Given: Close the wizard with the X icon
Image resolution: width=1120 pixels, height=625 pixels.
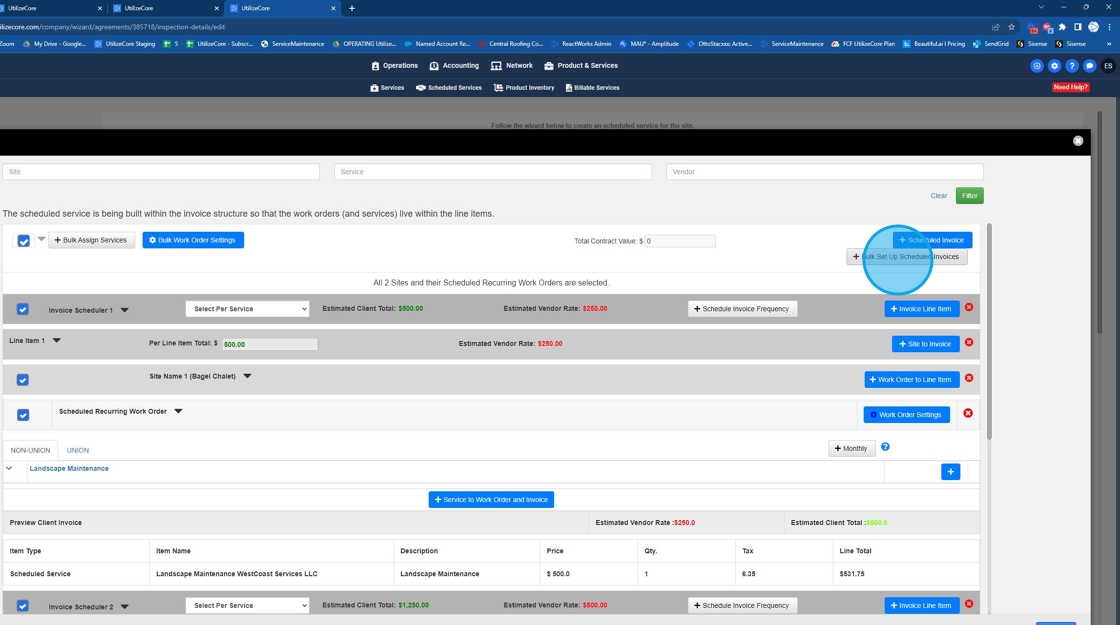Looking at the screenshot, I should [x=1078, y=141].
